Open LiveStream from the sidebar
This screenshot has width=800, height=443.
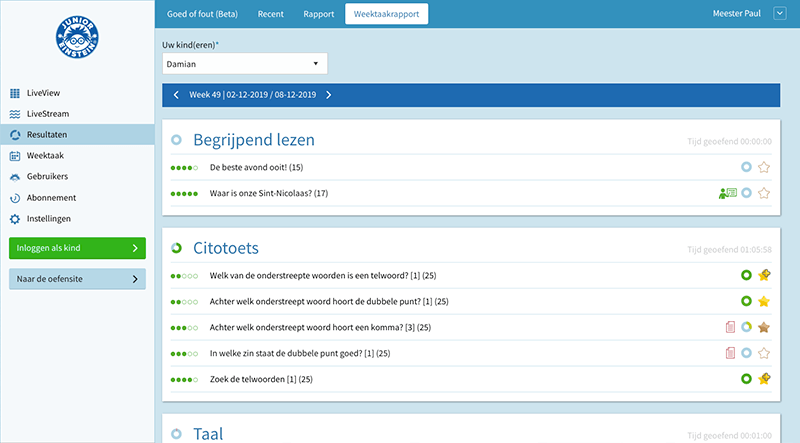pos(48,114)
